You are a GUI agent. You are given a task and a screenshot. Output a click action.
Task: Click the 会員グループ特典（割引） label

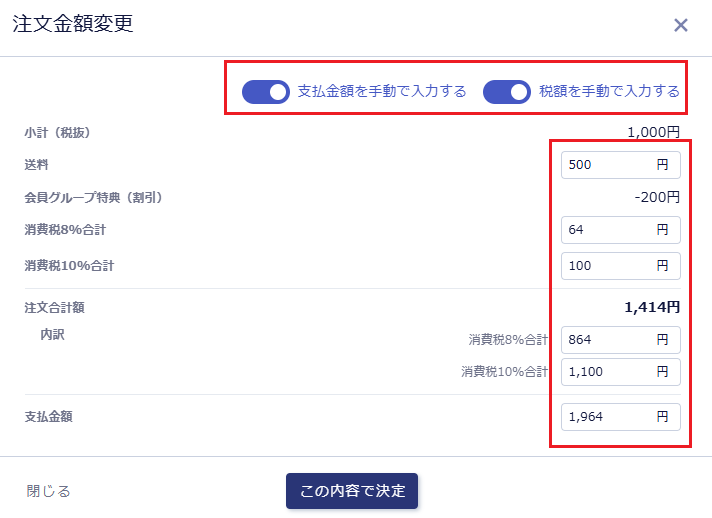[x=93, y=198]
